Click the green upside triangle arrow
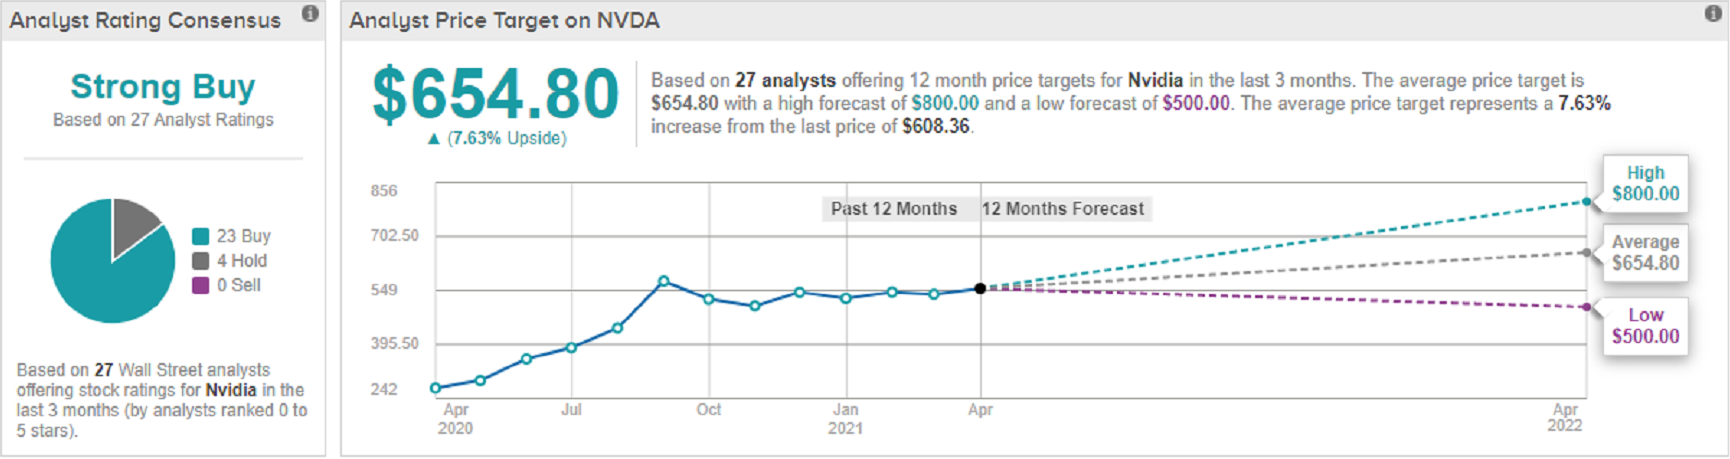The width and height of the screenshot is (1730, 459). tap(434, 139)
